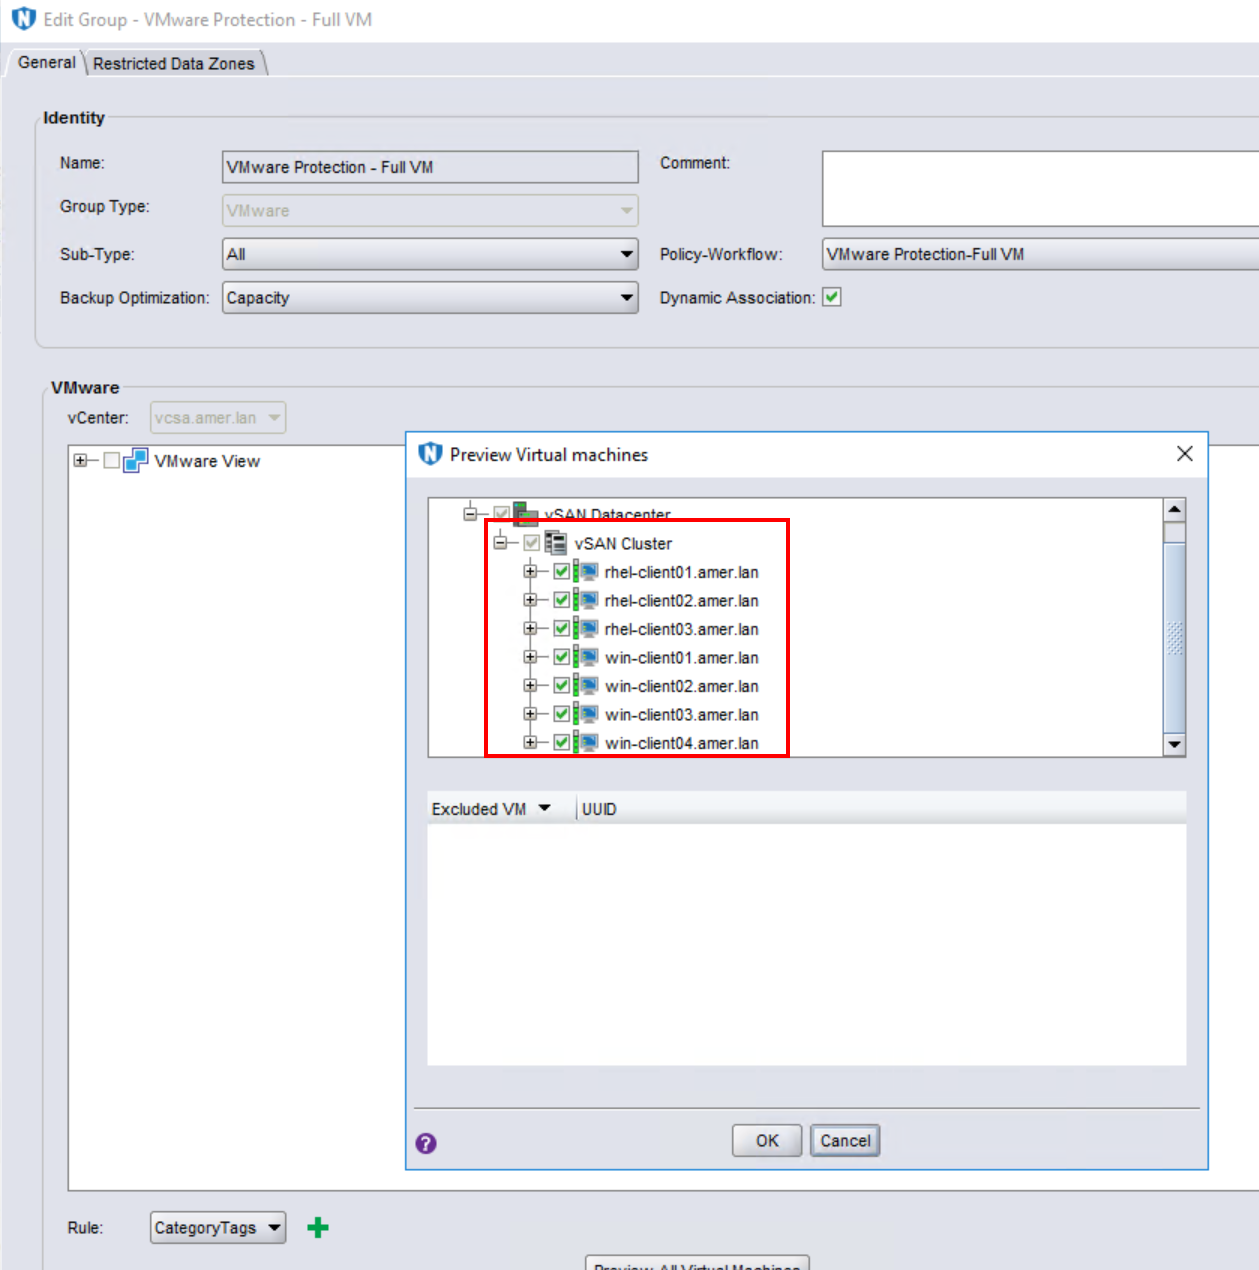1259x1270 pixels.
Task: Check the VMware View tree checkbox
Action: point(109,461)
